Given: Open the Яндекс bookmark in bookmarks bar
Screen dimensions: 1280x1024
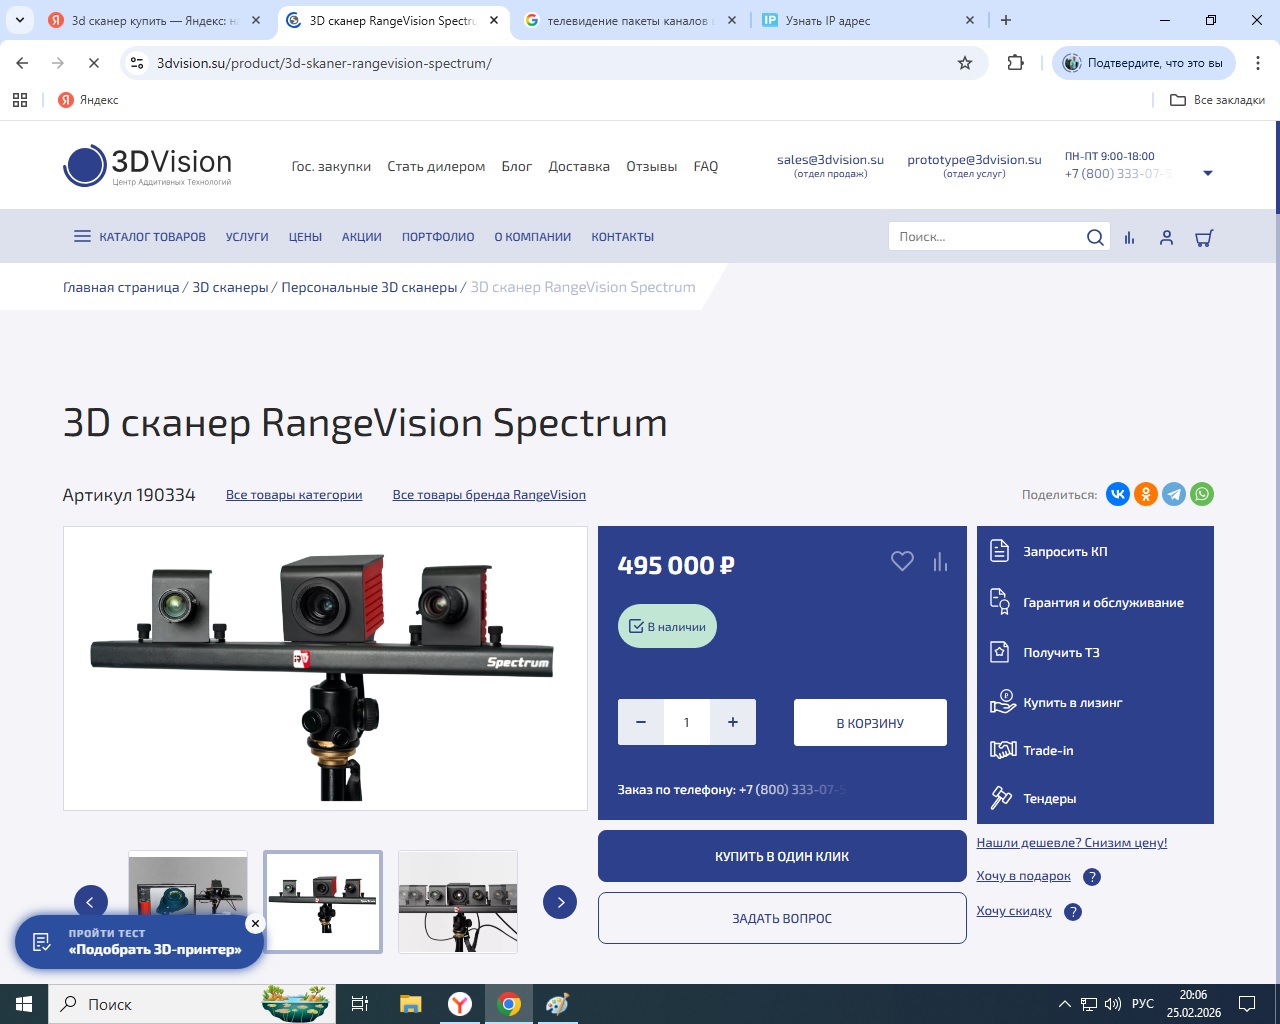Looking at the screenshot, I should (88, 100).
